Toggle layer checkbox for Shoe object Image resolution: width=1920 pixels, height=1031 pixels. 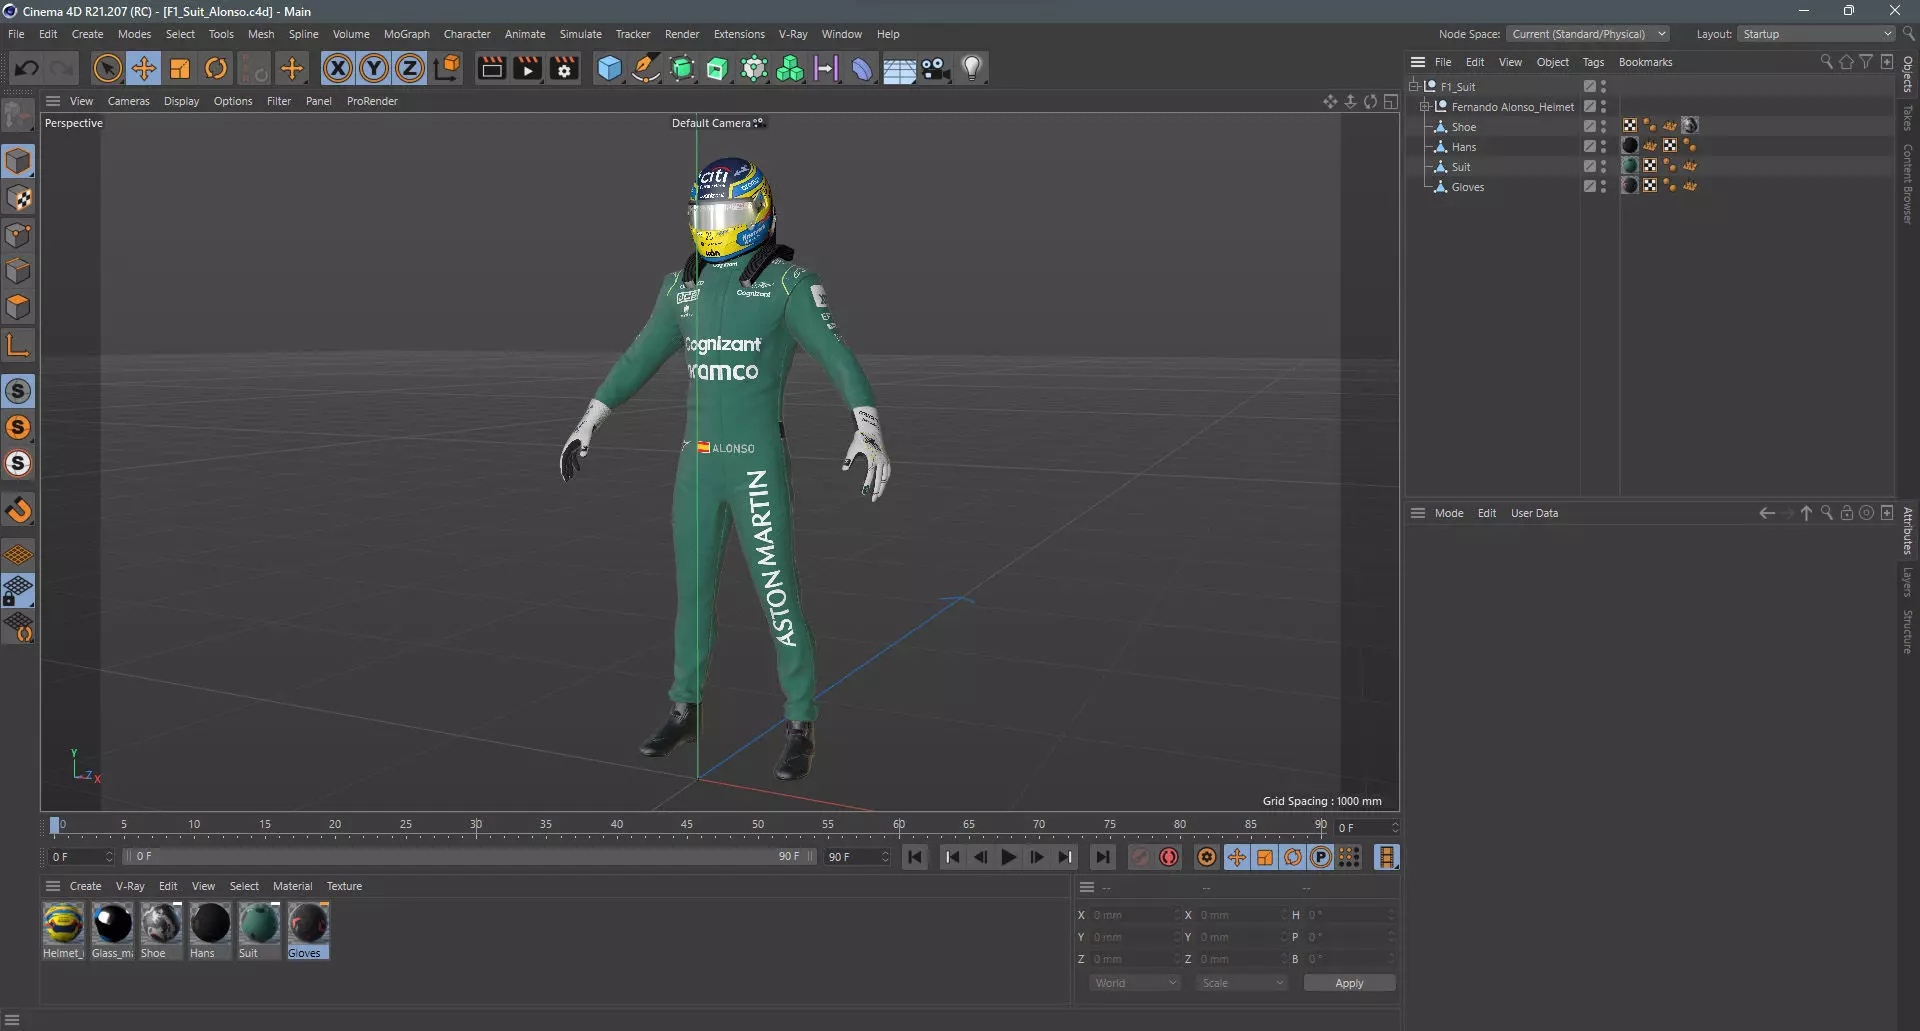(1589, 126)
